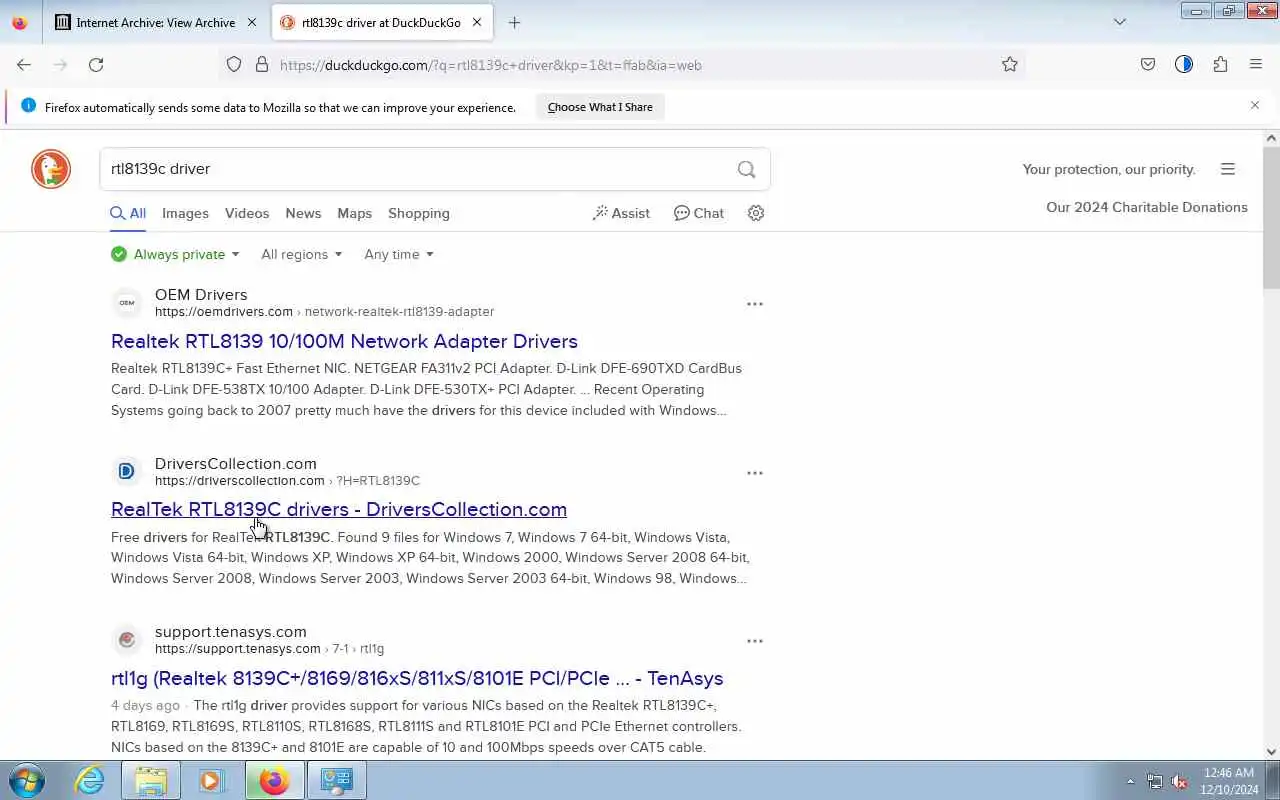Open the Save to Pocket icon
The height and width of the screenshot is (800, 1280).
(1148, 65)
